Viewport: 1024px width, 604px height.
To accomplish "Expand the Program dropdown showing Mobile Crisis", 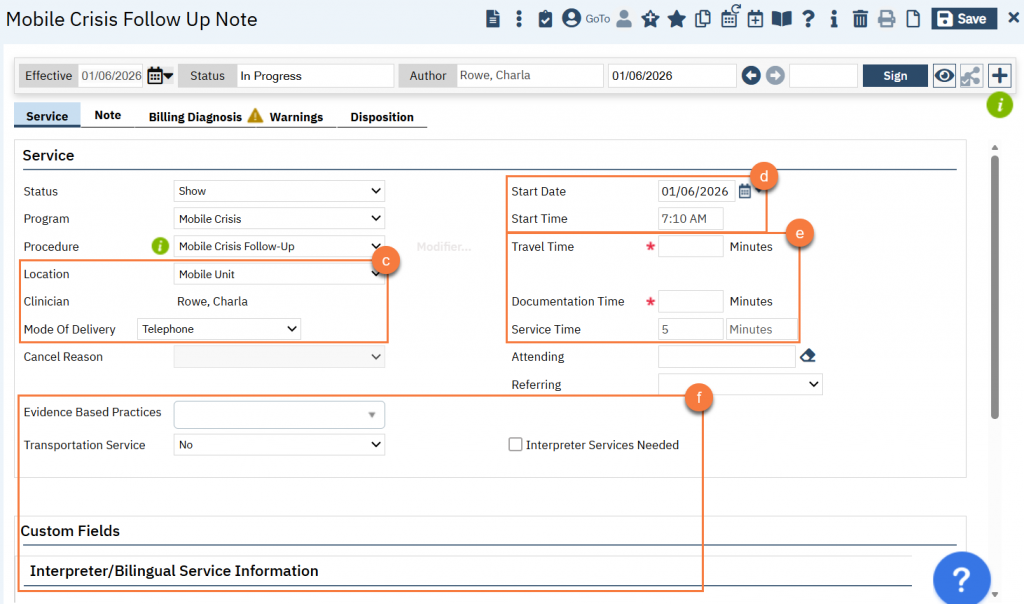I will click(x=279, y=219).
